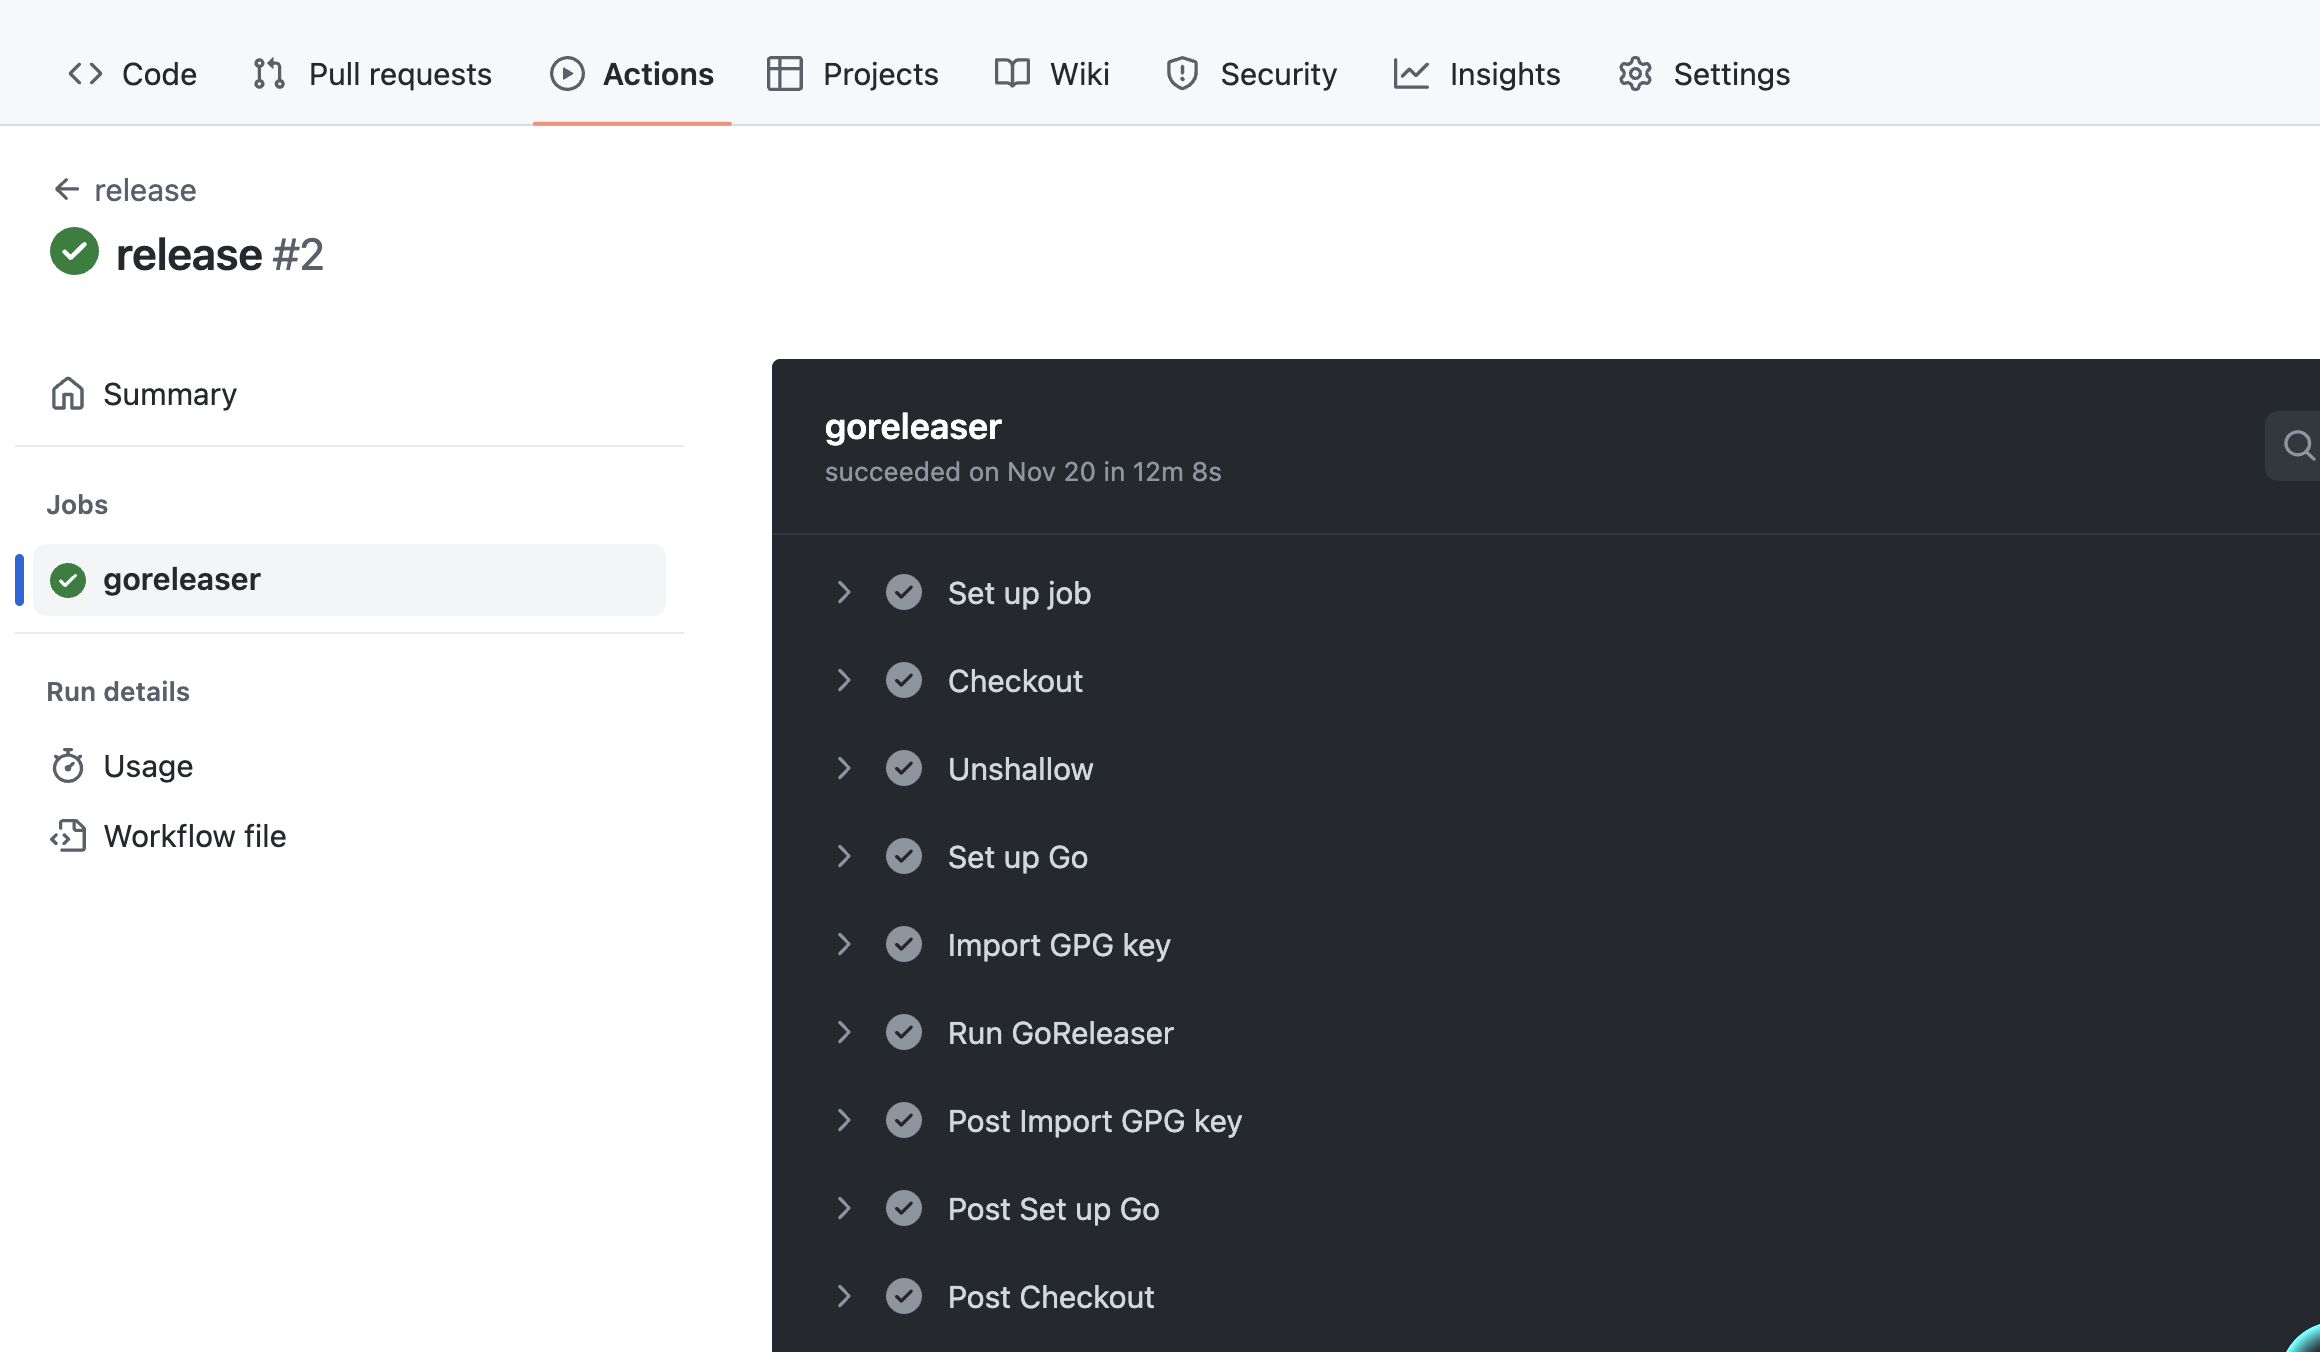
Task: Click the Set up job step label
Action: [x=1019, y=593]
